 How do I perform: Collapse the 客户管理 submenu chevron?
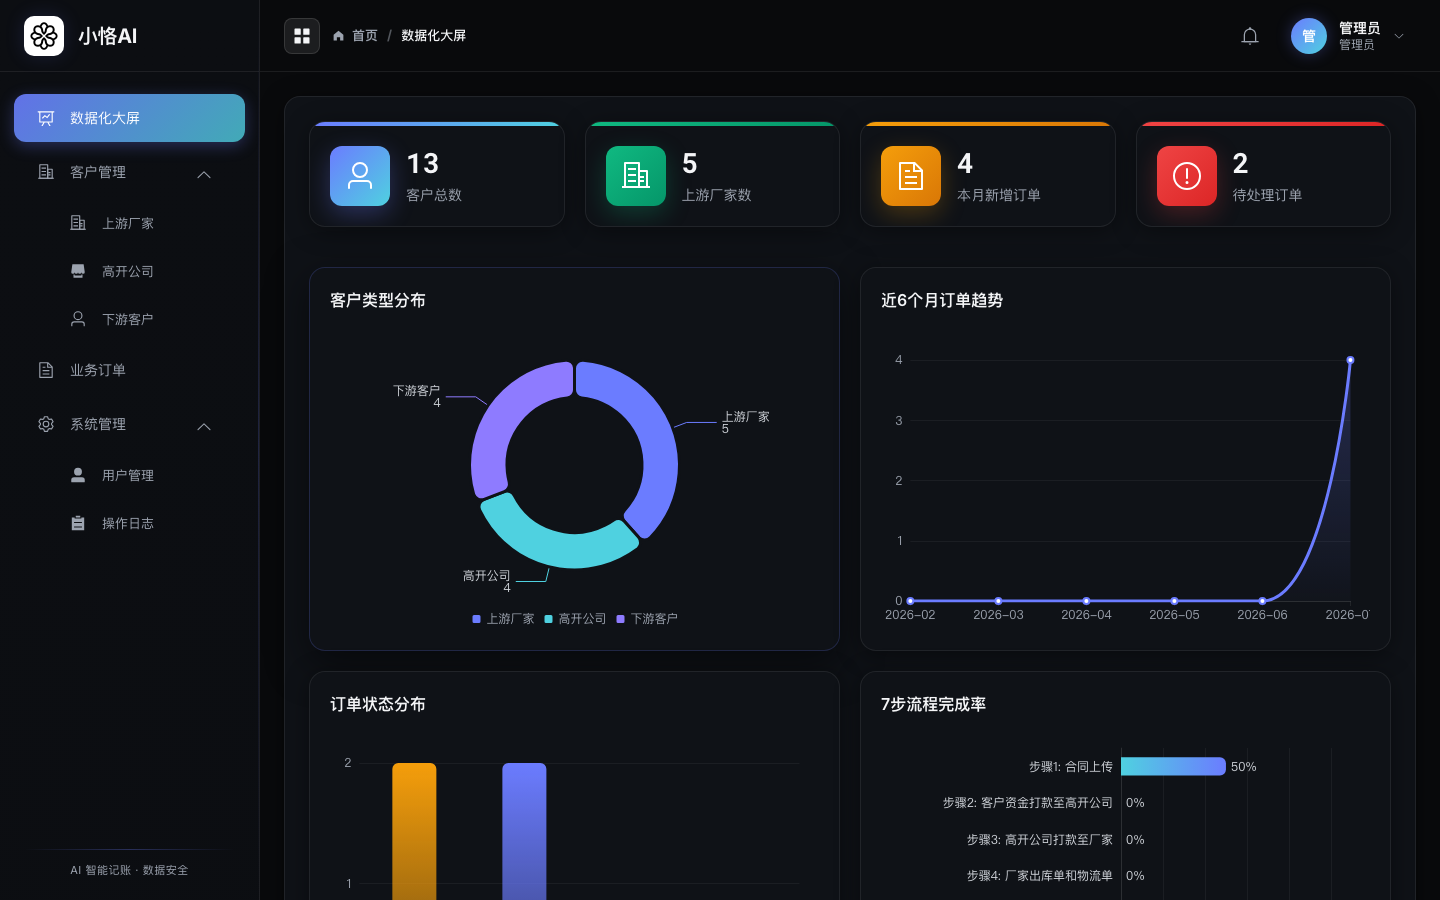click(x=204, y=174)
